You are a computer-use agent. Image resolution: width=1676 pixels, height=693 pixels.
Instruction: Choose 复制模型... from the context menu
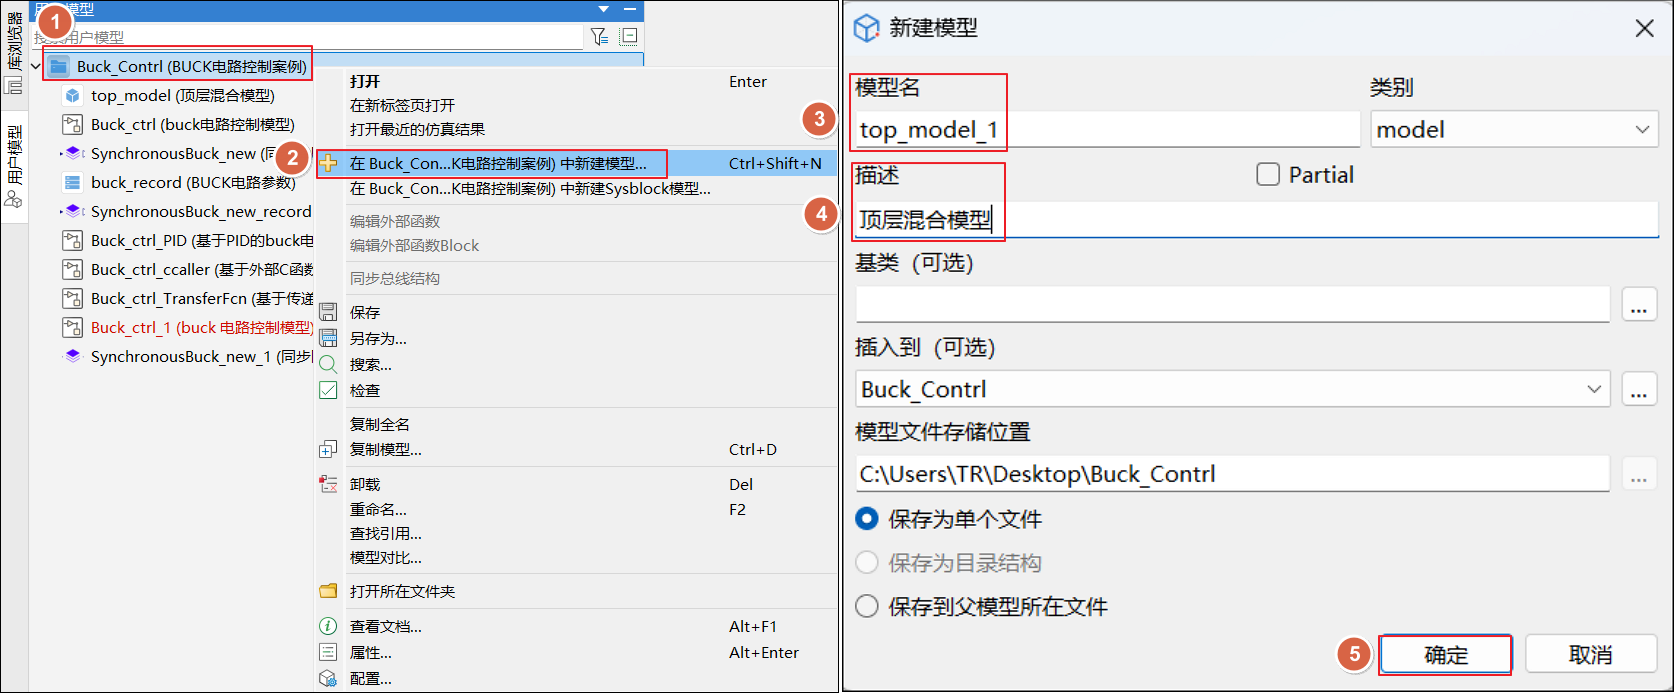coord(386,450)
